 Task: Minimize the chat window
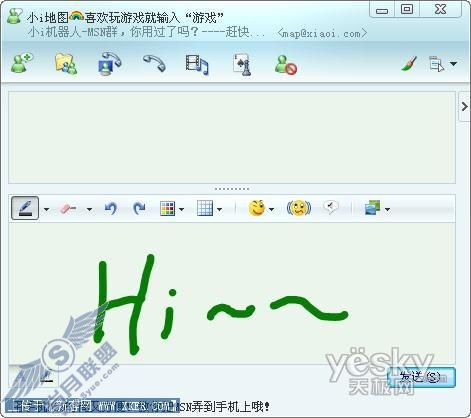382,10
